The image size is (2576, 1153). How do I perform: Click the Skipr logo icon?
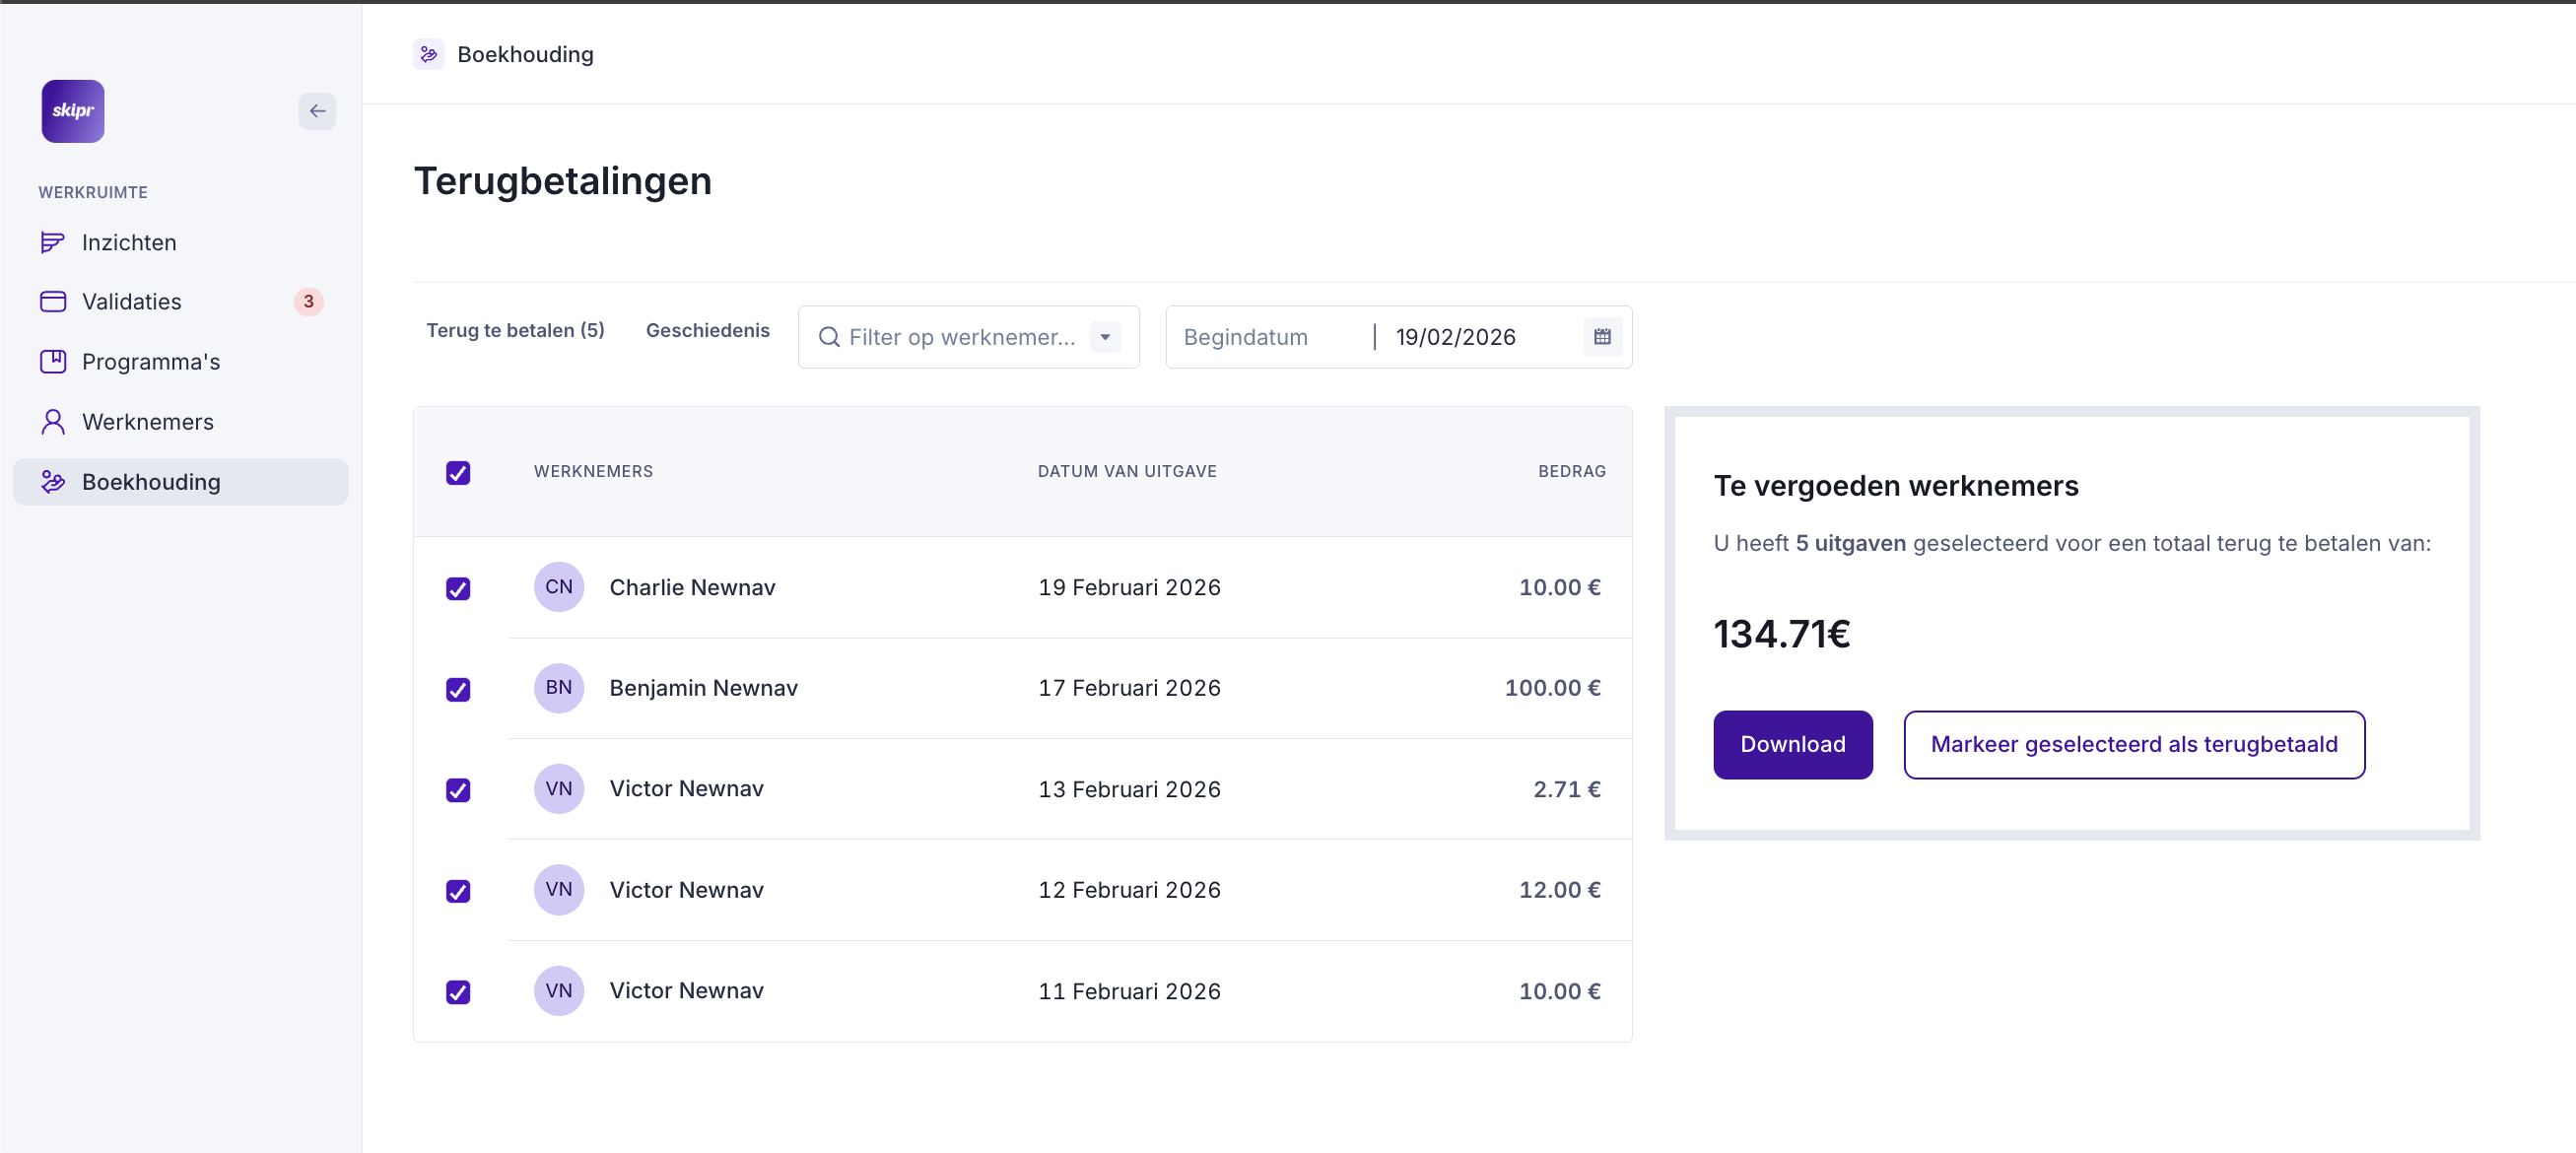click(x=72, y=111)
